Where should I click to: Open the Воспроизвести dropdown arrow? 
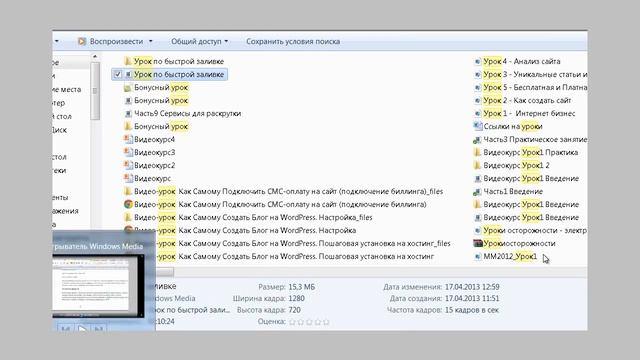click(151, 41)
